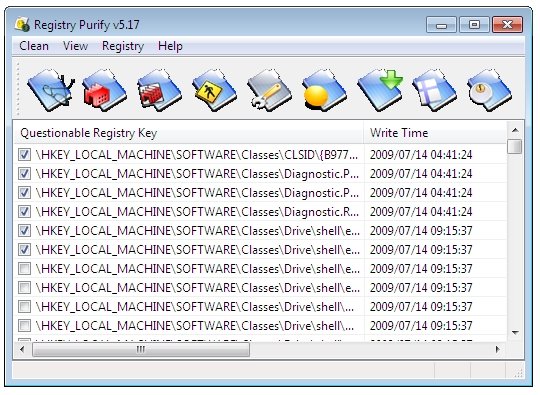Click the green down arrow toolbar icon
Image resolution: width=540 pixels, height=395 pixels.
(380, 90)
